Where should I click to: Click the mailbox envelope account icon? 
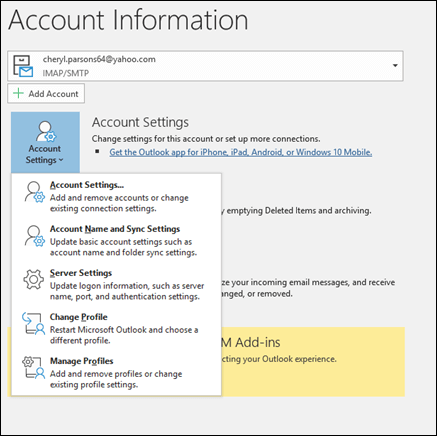[x=23, y=66]
